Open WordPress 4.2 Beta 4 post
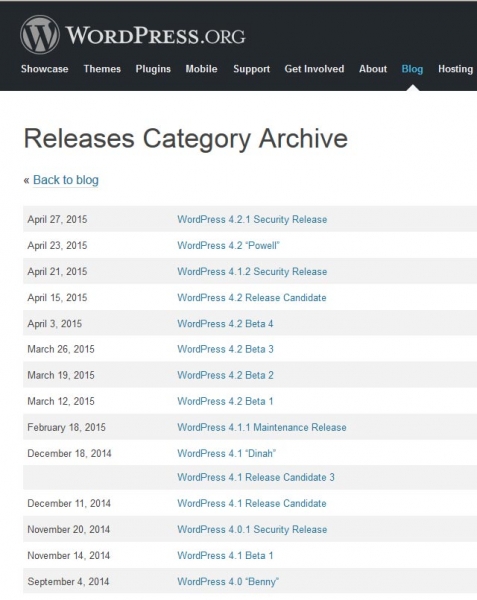 coord(225,323)
